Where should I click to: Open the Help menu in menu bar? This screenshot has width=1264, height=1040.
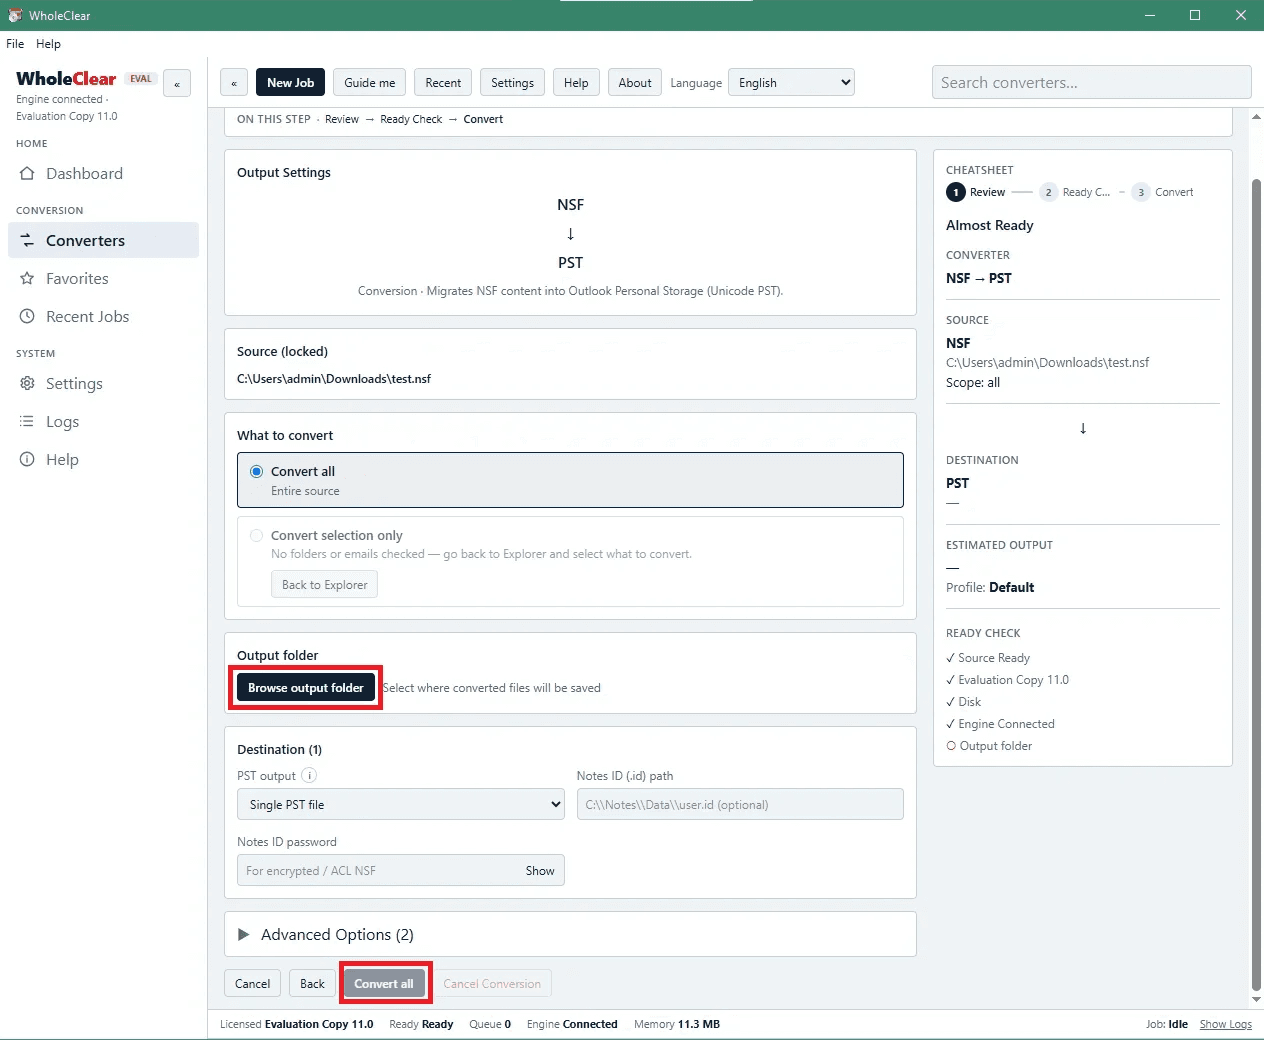(48, 44)
